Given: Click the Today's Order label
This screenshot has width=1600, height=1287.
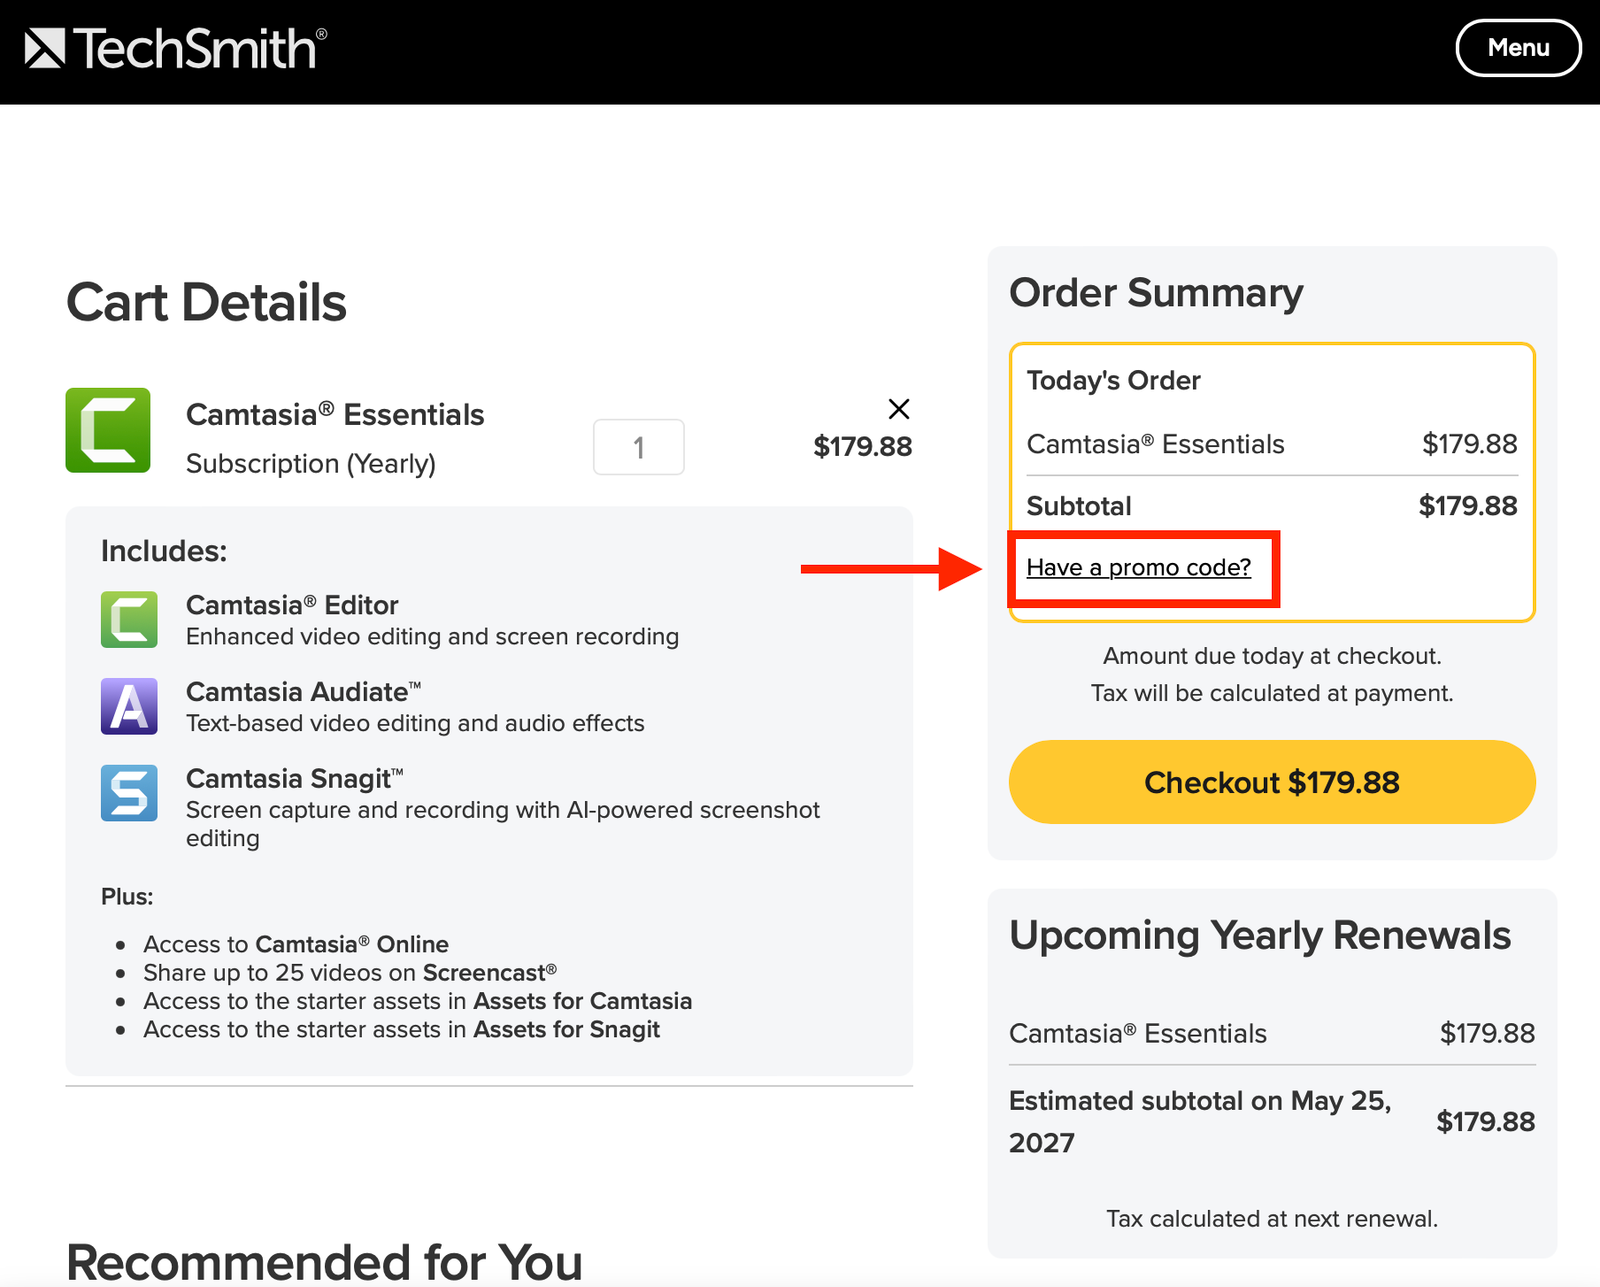Looking at the screenshot, I should pyautogui.click(x=1113, y=380).
